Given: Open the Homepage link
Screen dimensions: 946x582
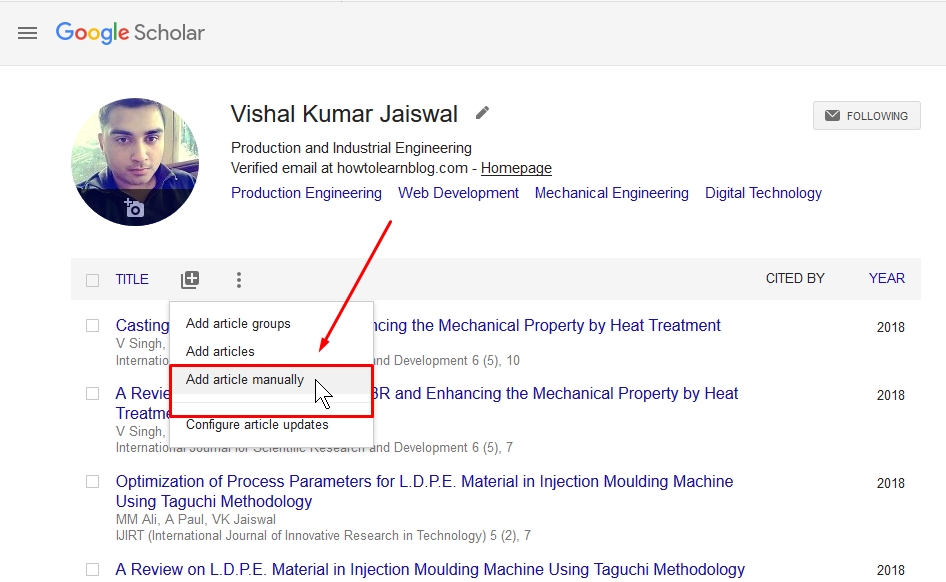Looking at the screenshot, I should point(516,168).
